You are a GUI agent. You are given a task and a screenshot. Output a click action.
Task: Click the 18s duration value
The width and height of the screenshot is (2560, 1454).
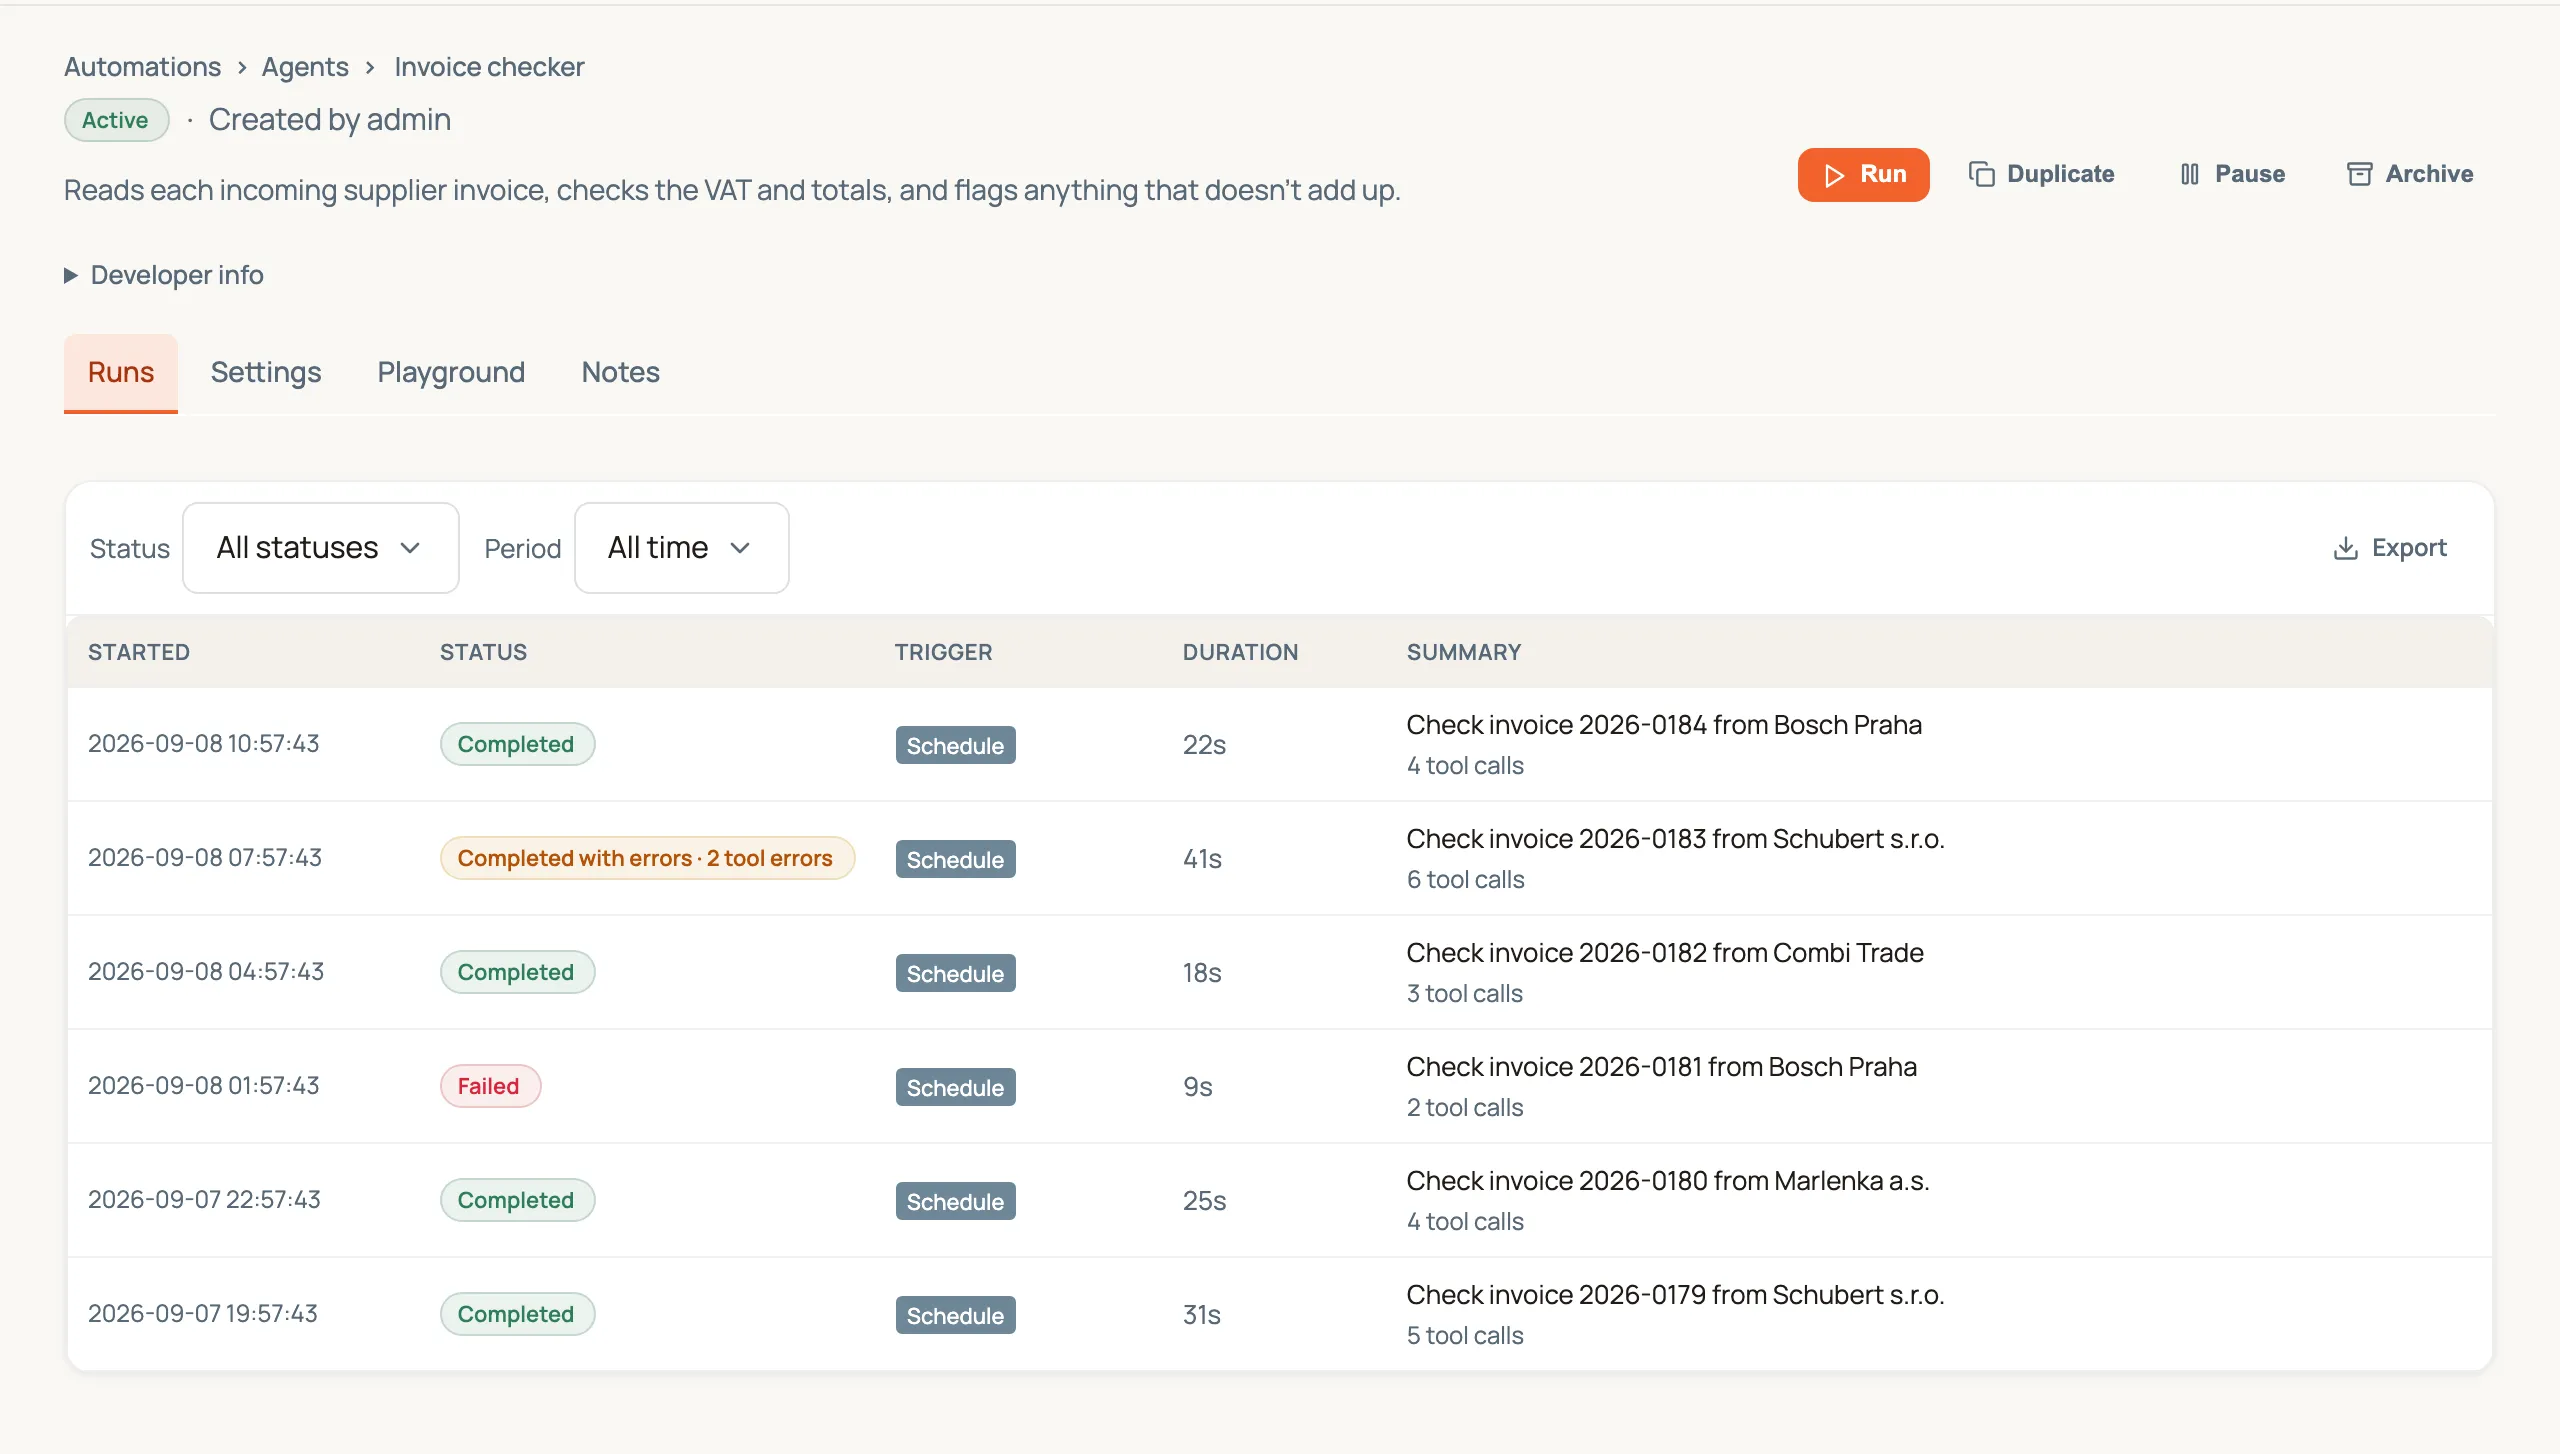1202,973
